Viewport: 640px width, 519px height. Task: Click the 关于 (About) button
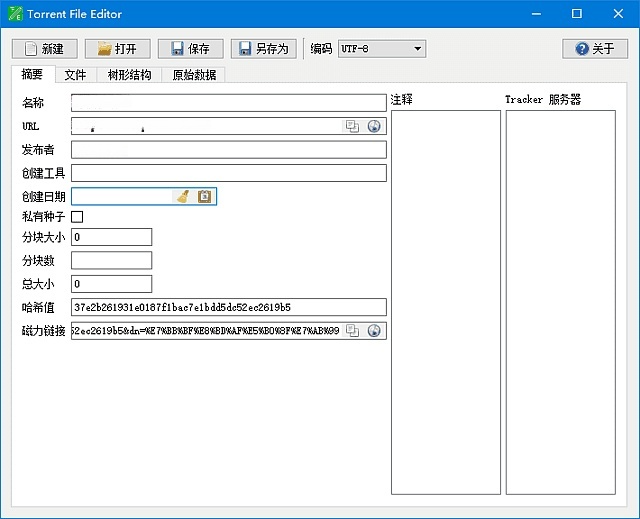(595, 49)
